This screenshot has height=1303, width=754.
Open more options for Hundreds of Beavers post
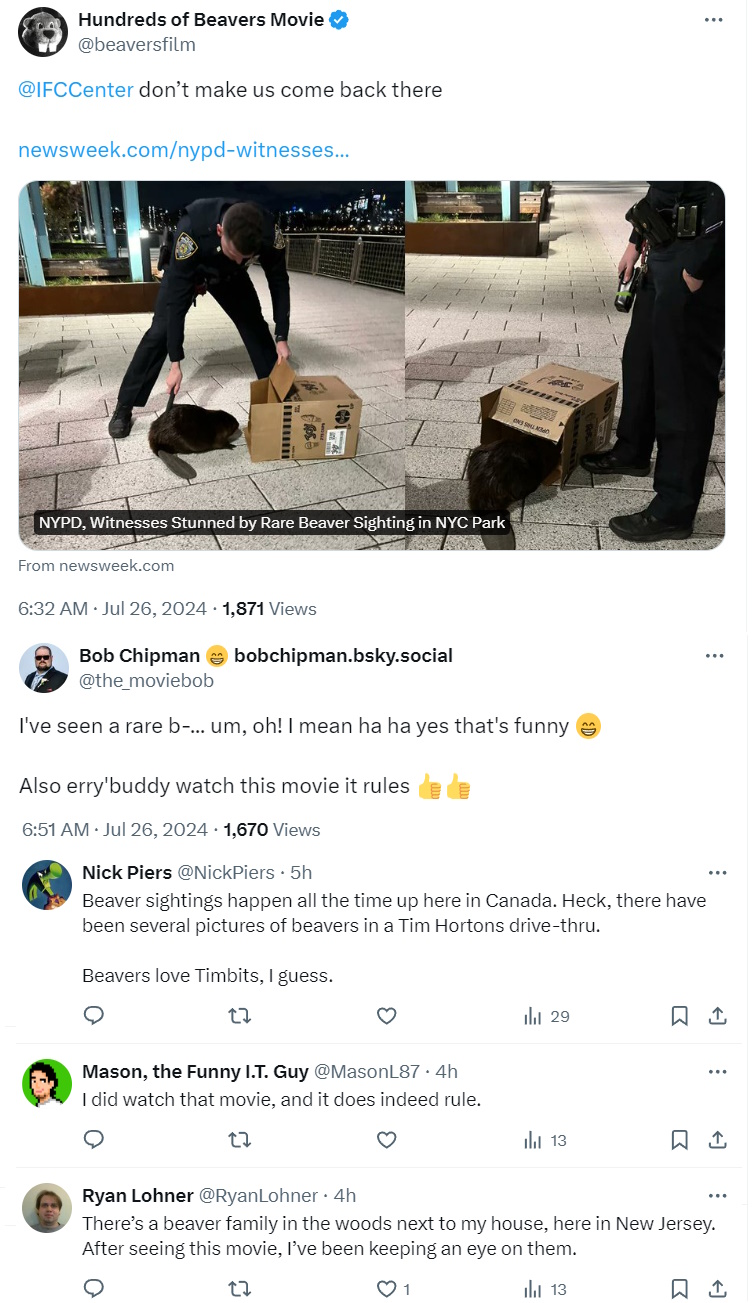pyautogui.click(x=713, y=20)
